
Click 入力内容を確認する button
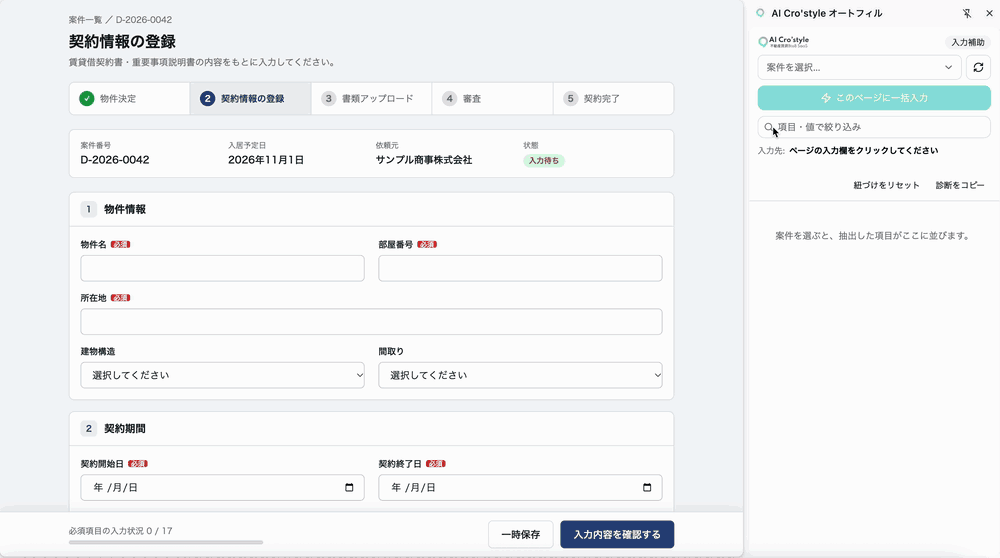point(617,534)
